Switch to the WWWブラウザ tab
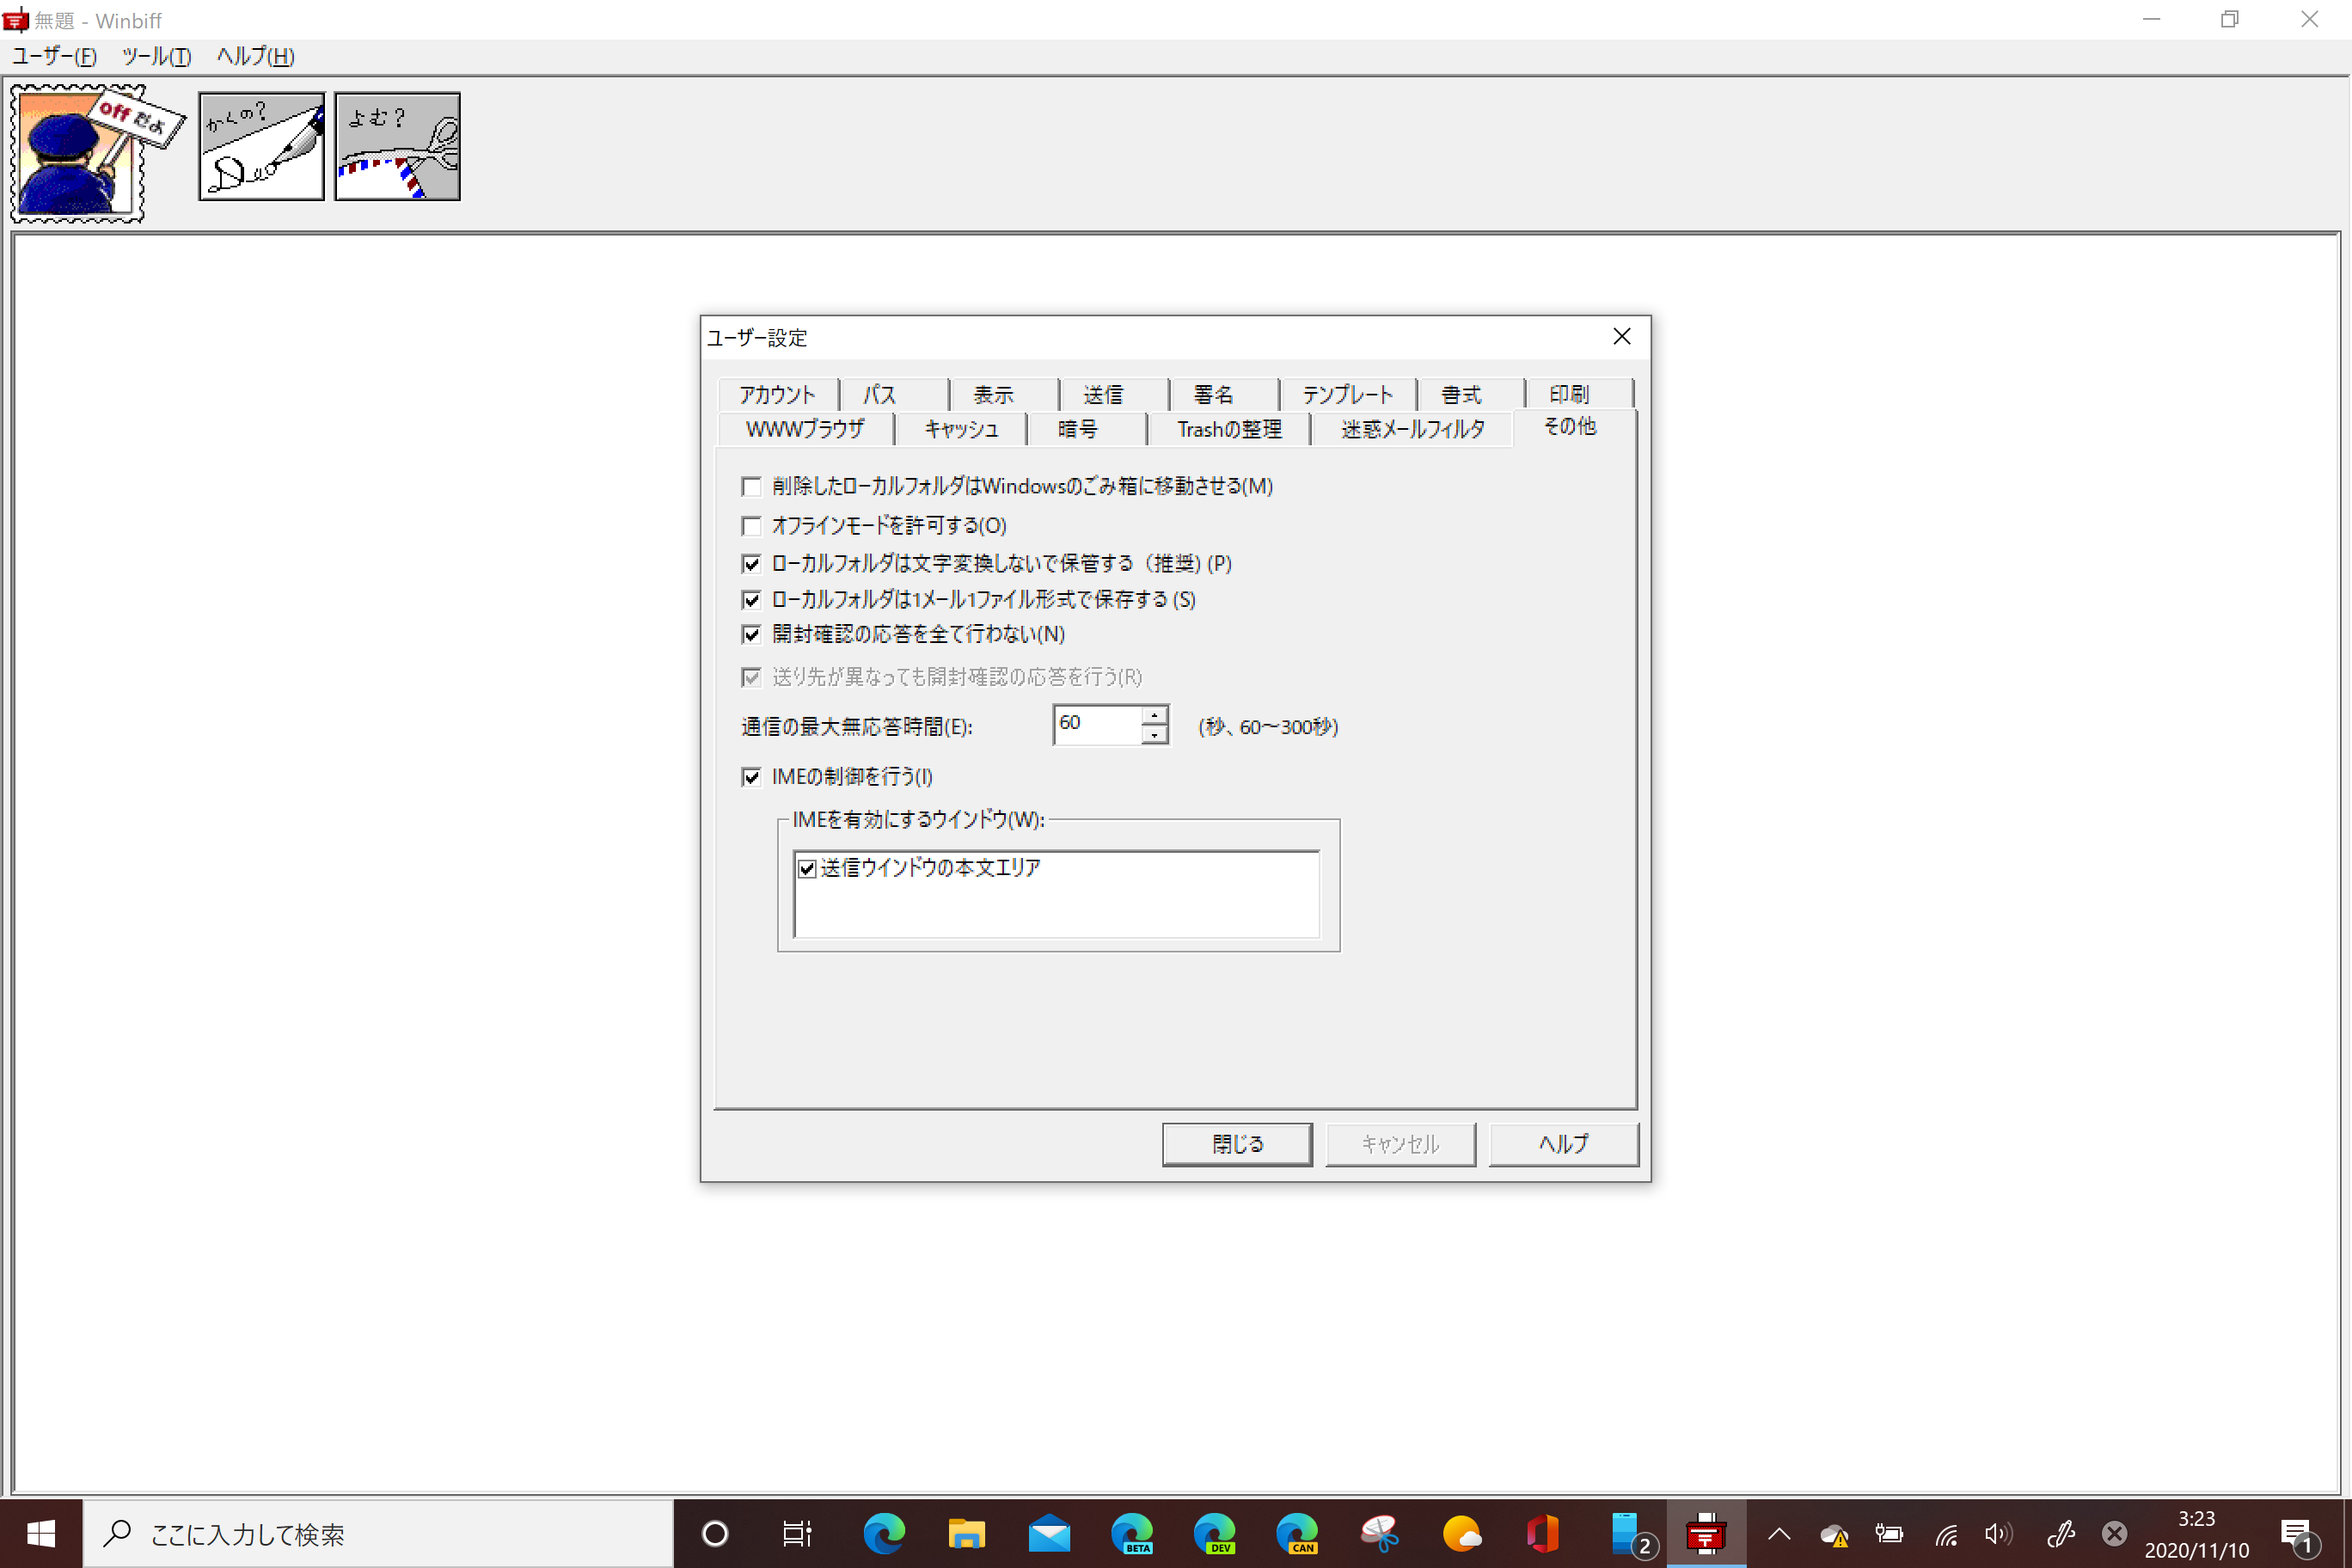 (805, 429)
